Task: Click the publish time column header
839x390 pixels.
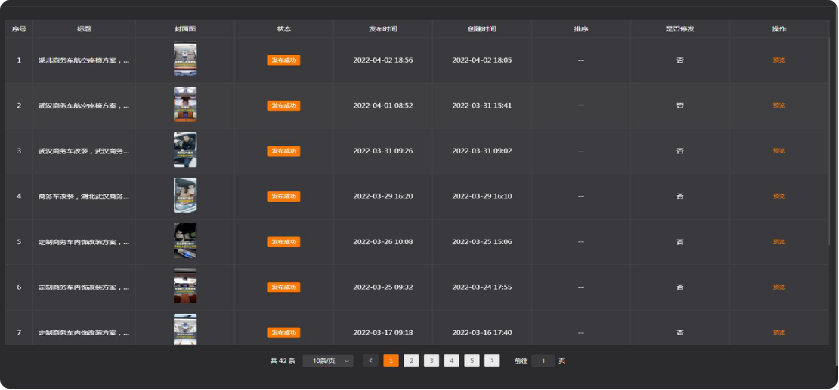Action: pos(383,29)
